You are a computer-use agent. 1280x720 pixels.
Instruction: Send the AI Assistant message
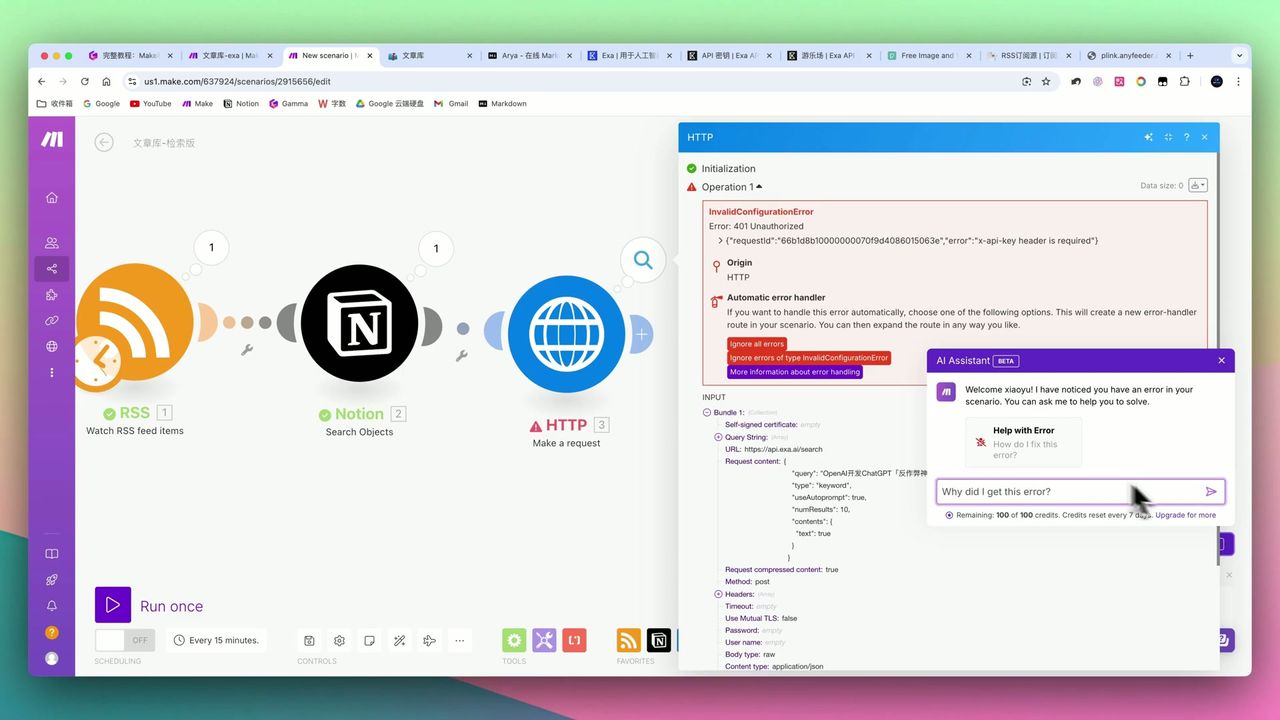1211,492
